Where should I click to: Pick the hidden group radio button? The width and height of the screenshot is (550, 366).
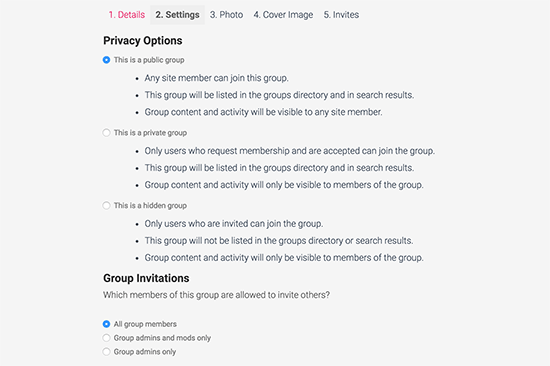(x=106, y=205)
